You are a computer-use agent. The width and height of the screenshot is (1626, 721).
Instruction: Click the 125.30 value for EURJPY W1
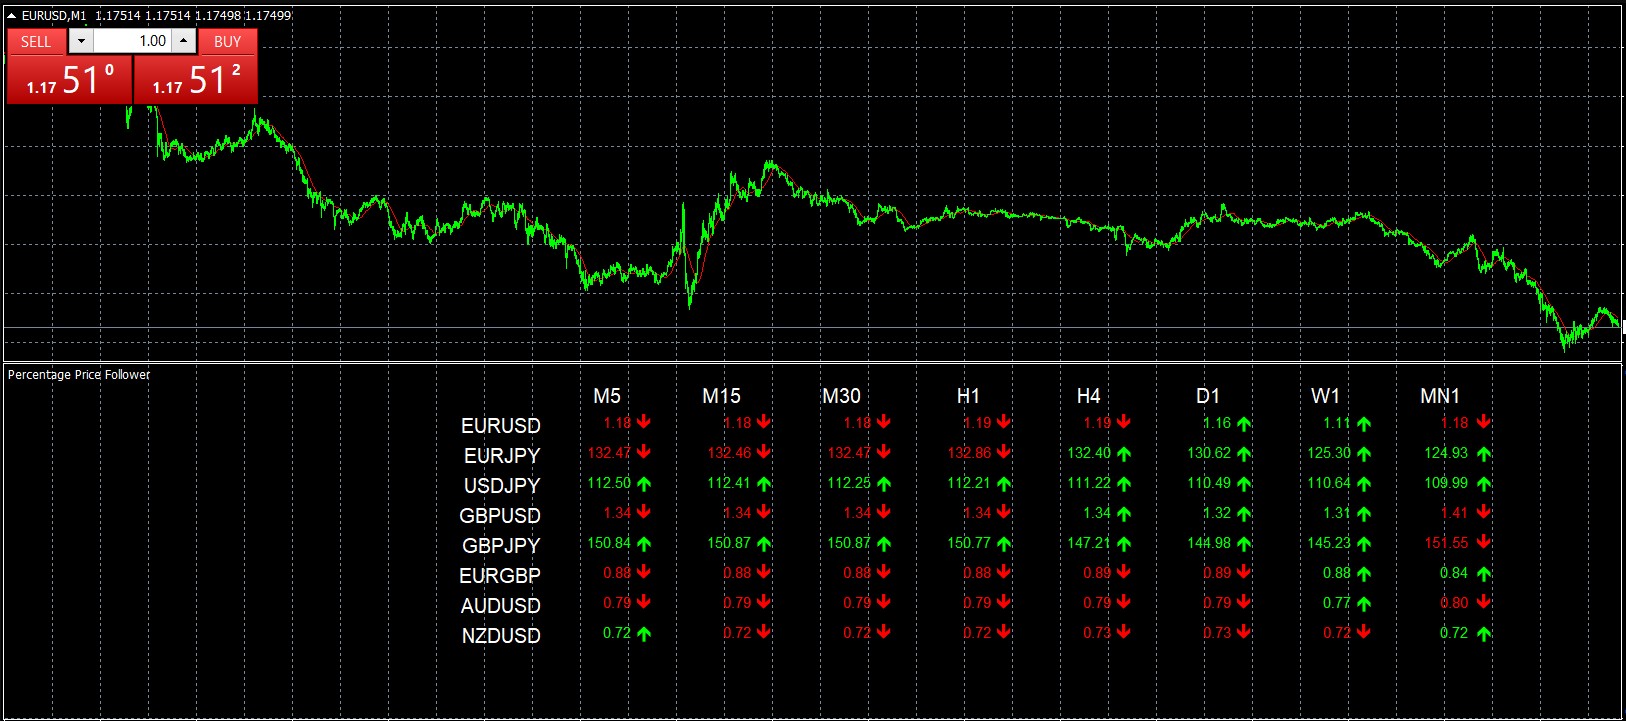(1329, 453)
